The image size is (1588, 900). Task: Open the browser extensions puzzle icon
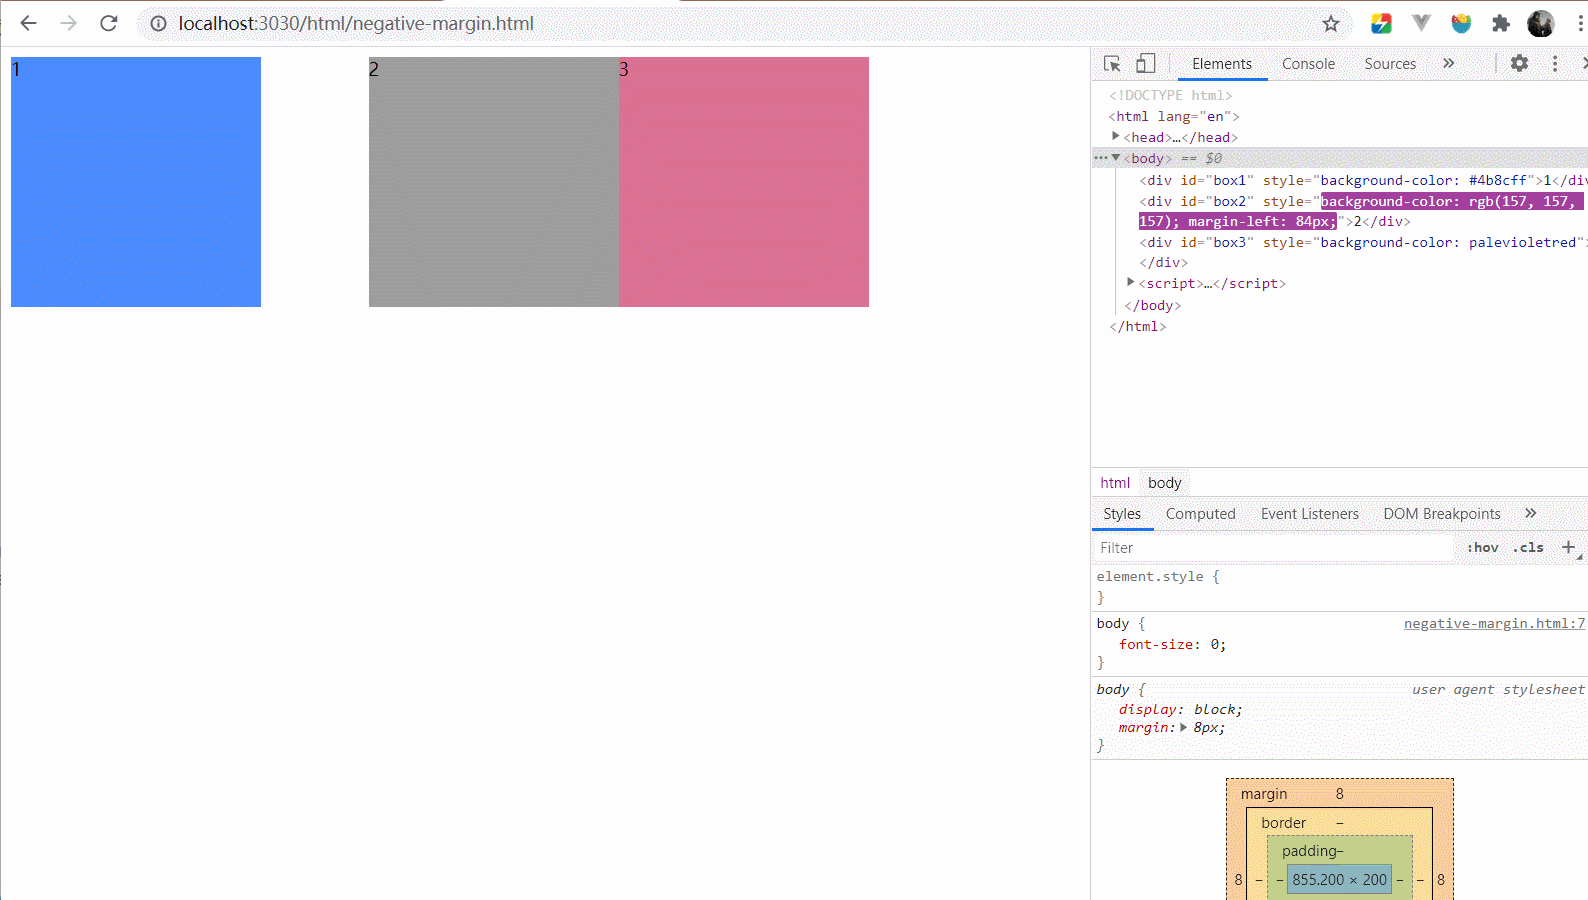[1500, 23]
